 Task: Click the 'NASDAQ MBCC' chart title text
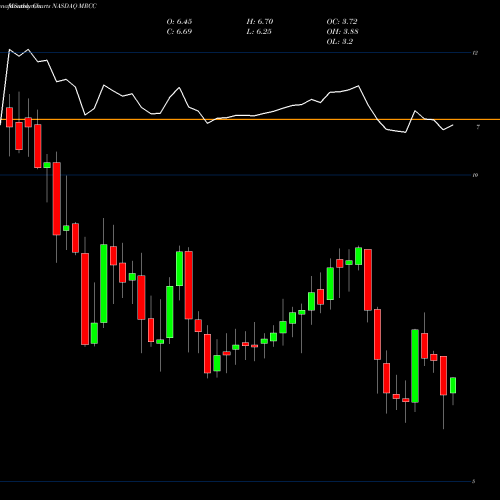click(x=75, y=6)
